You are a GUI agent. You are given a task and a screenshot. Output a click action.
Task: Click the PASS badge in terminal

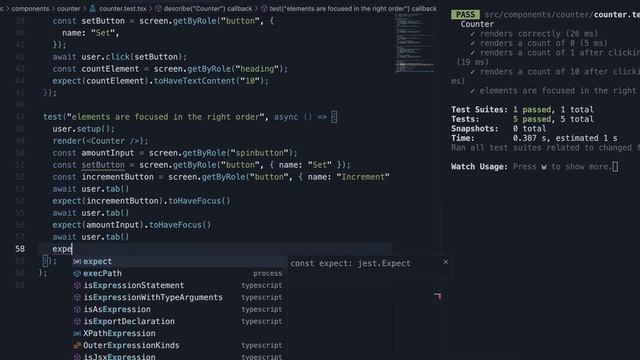(465, 15)
